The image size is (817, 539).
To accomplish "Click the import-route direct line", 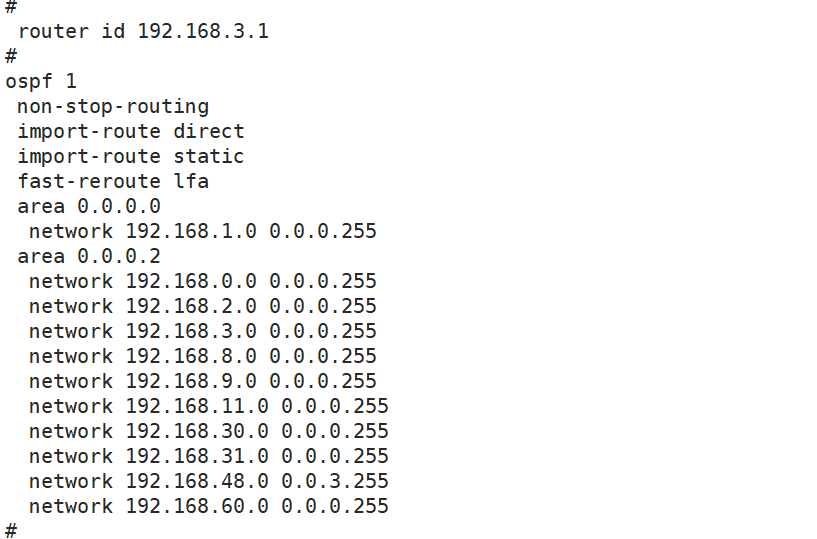I will (131, 131).
